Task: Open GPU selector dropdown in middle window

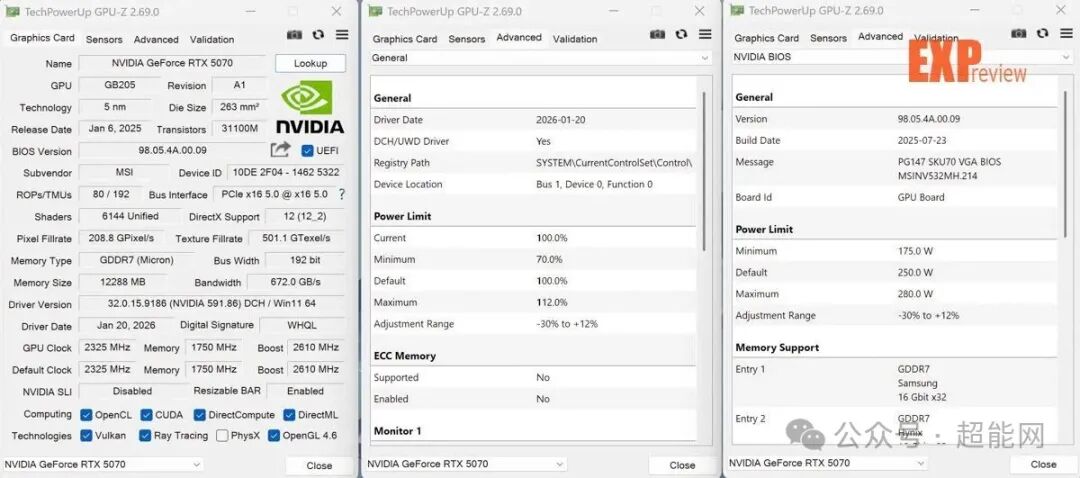Action: (x=466, y=464)
